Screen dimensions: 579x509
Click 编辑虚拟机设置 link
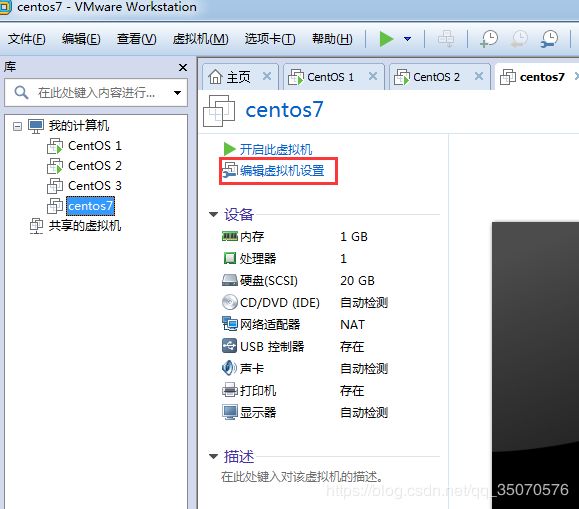[282, 171]
